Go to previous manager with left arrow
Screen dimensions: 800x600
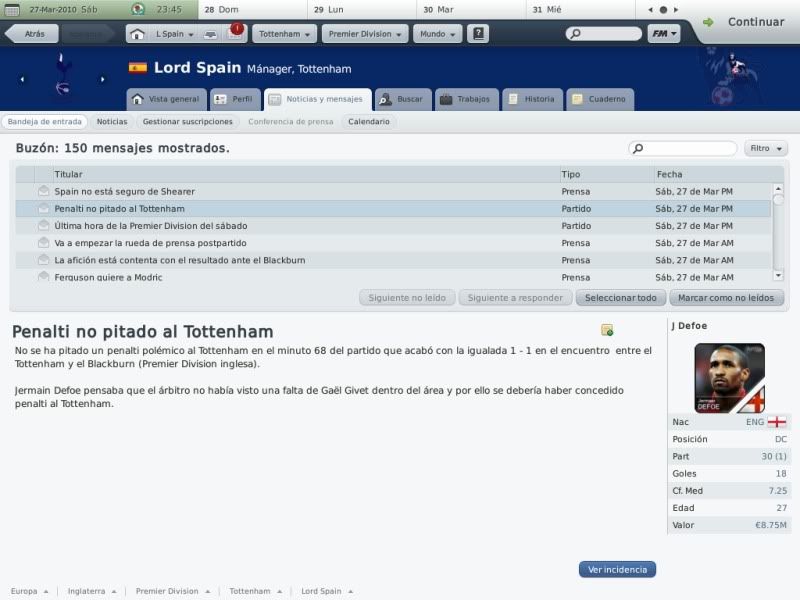click(22, 80)
